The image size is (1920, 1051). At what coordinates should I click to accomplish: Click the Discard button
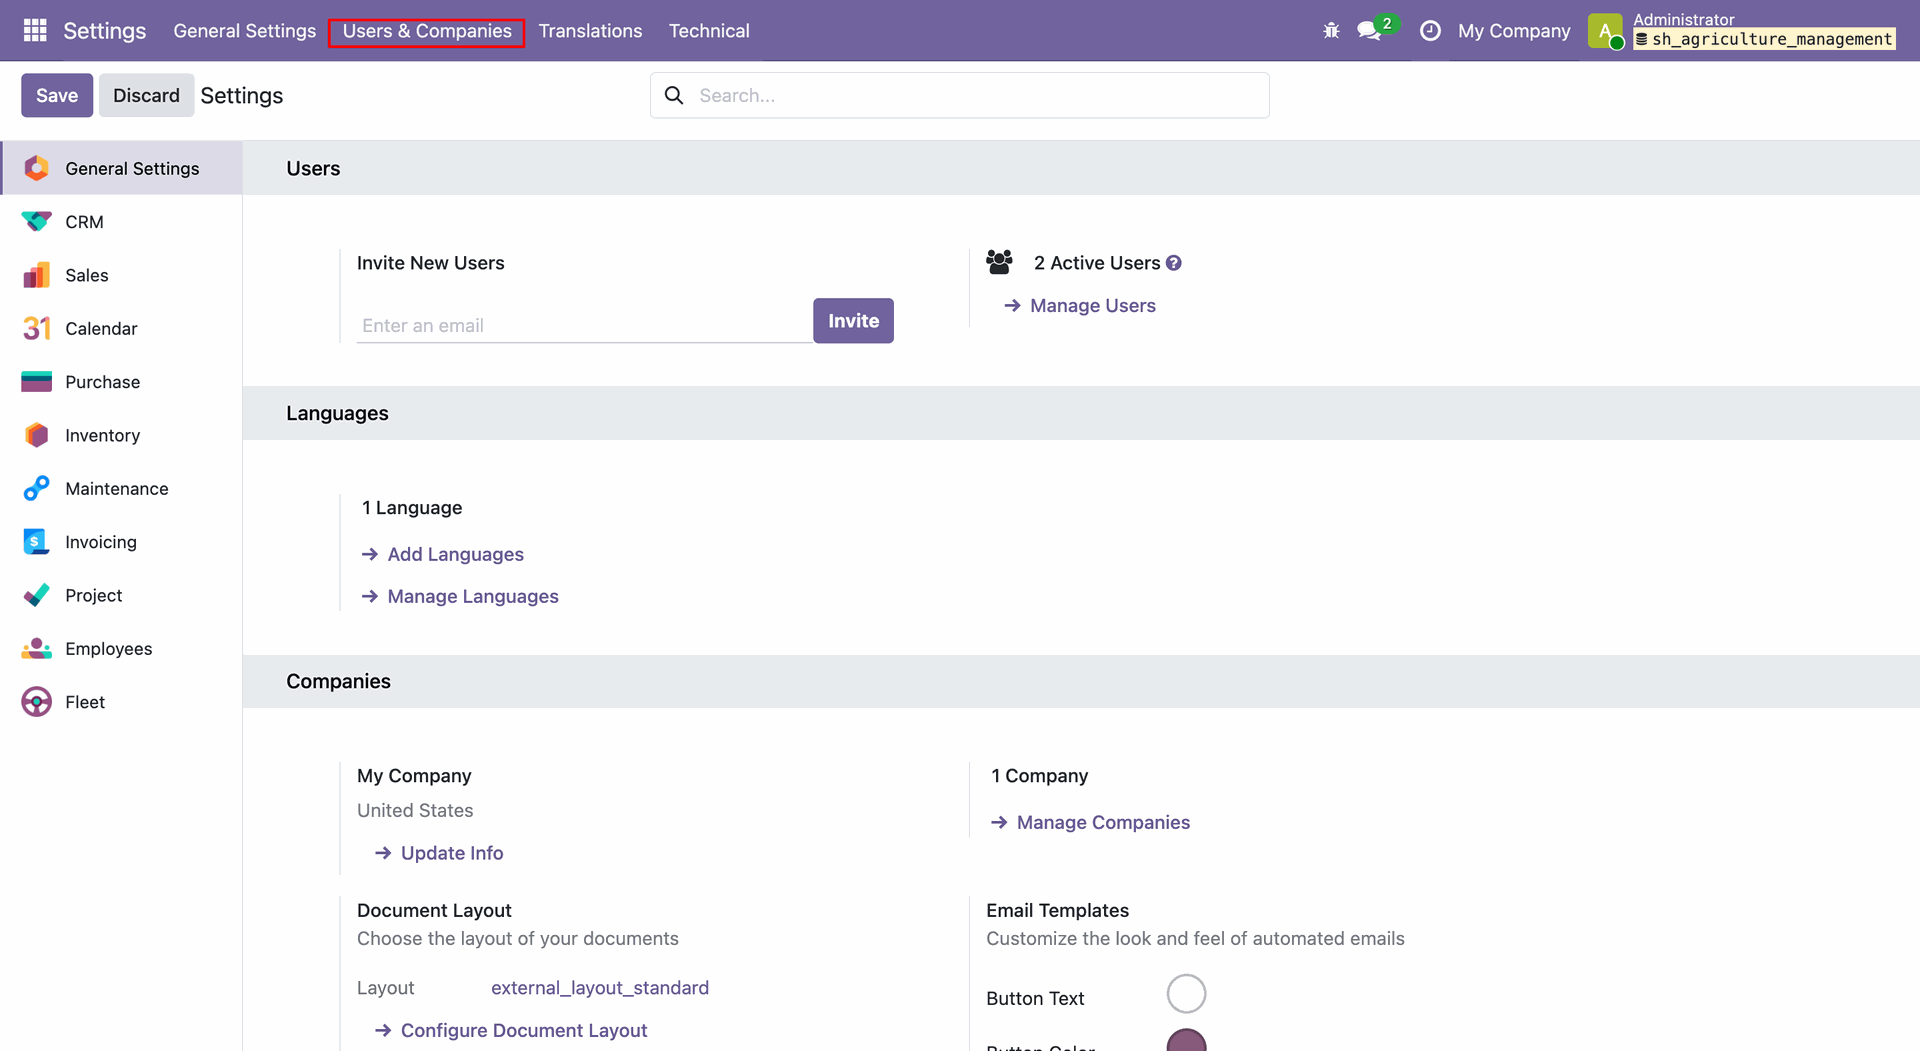point(146,95)
